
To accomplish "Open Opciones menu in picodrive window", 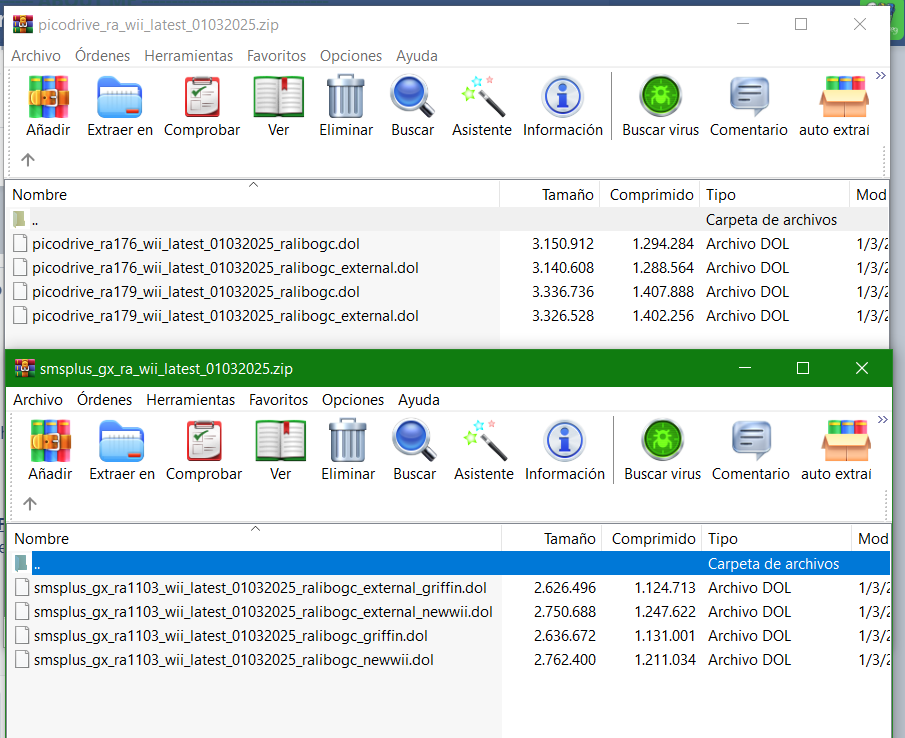I will (351, 56).
